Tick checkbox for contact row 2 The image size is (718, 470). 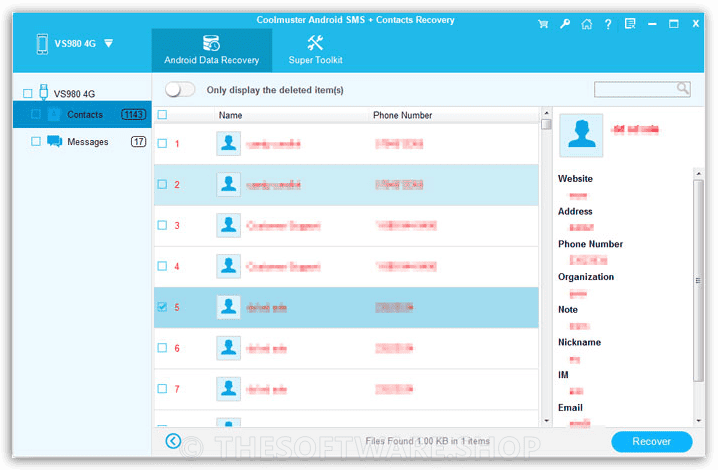tap(162, 184)
